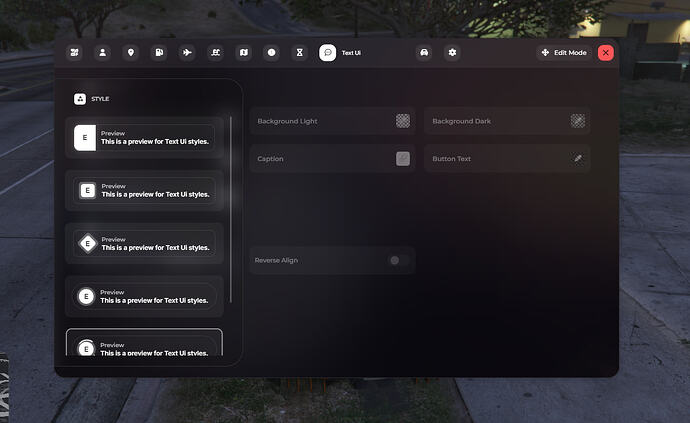690x423 pixels.
Task: Select the style with rounded square E key
Action: [144, 191]
